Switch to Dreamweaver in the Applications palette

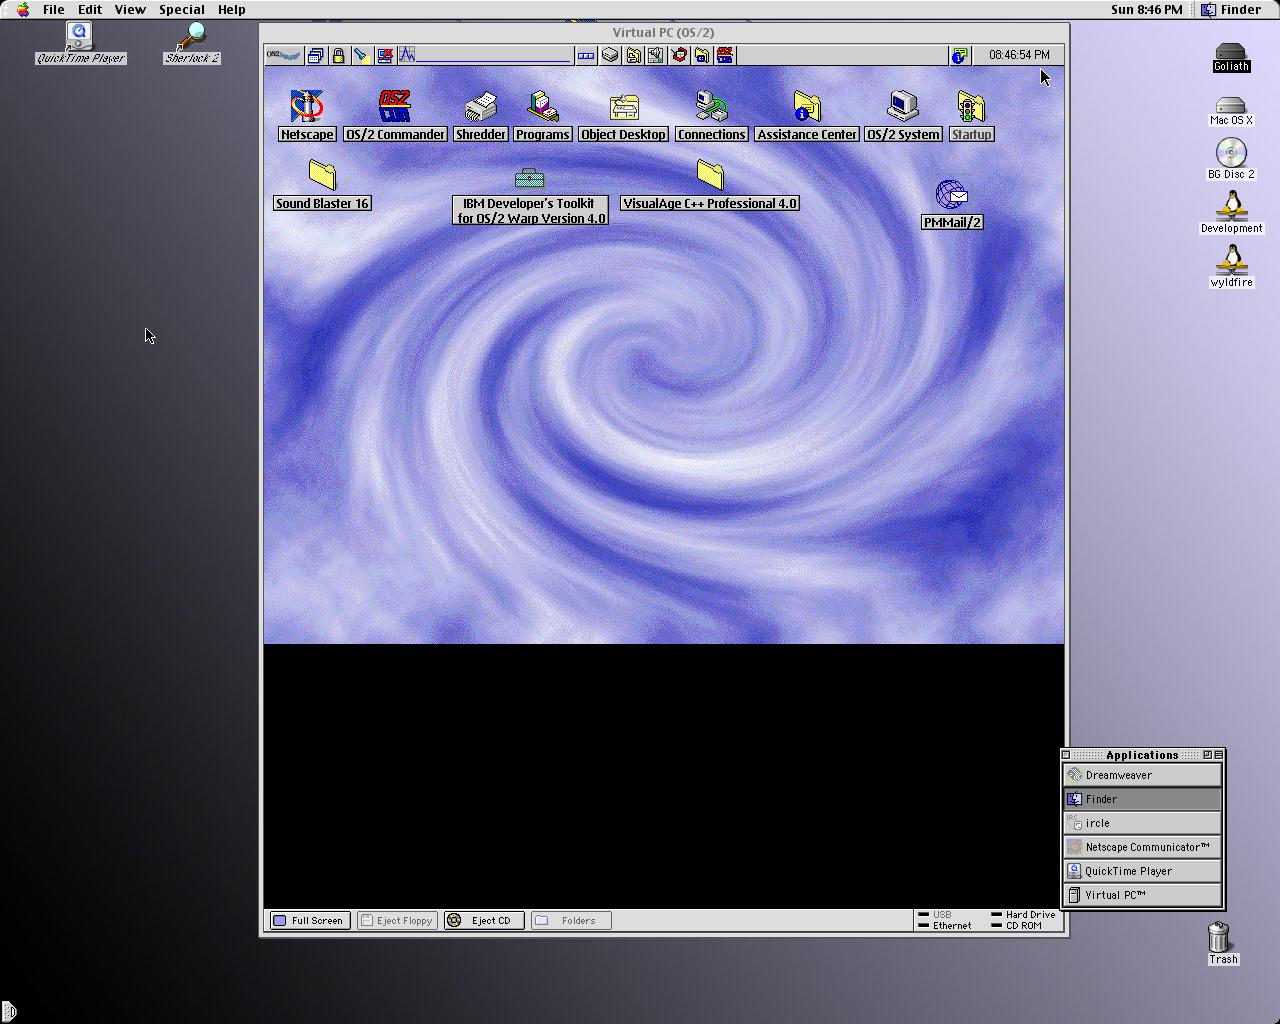point(1142,775)
